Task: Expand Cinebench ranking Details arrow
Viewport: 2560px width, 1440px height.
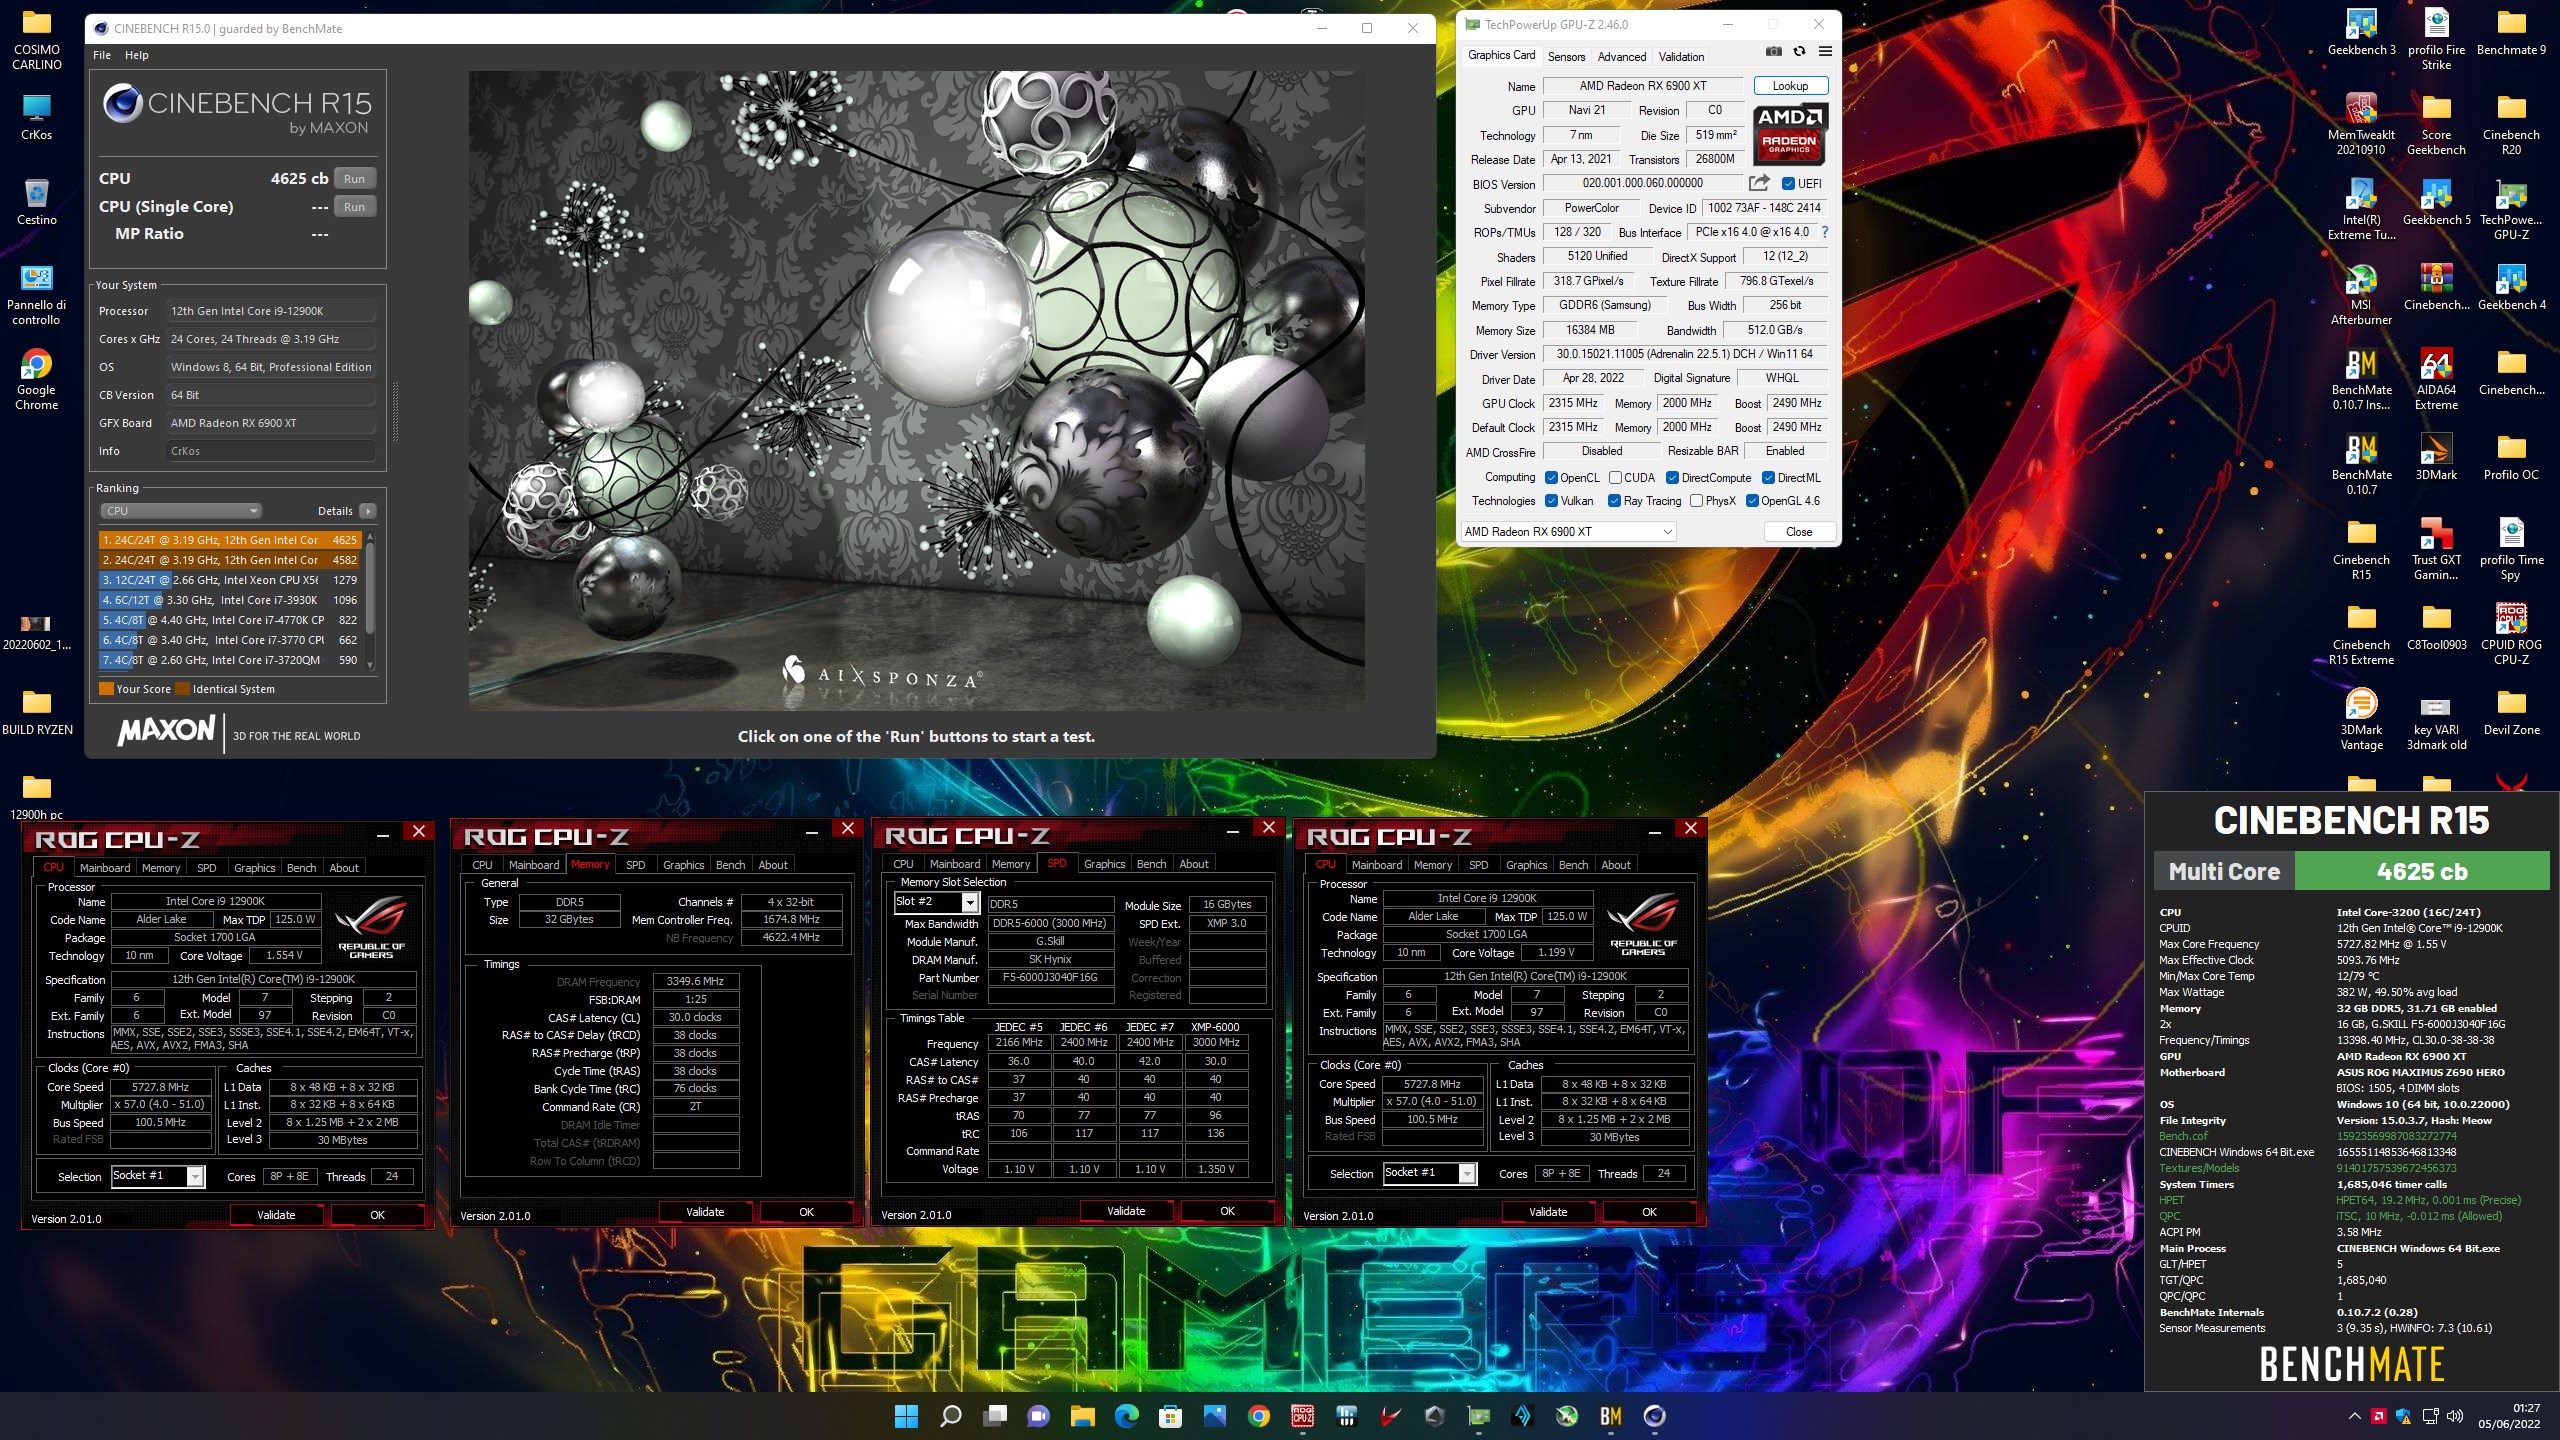Action: (x=368, y=511)
